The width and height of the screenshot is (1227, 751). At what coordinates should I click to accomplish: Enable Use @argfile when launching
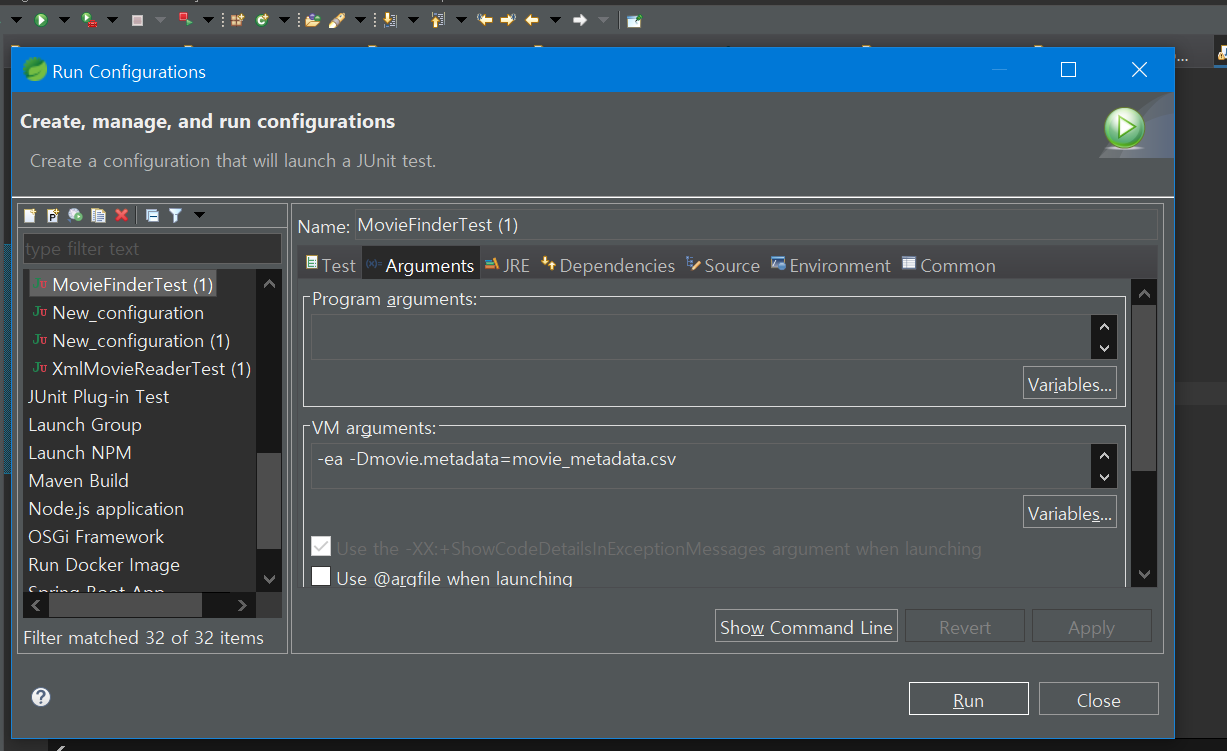point(321,577)
